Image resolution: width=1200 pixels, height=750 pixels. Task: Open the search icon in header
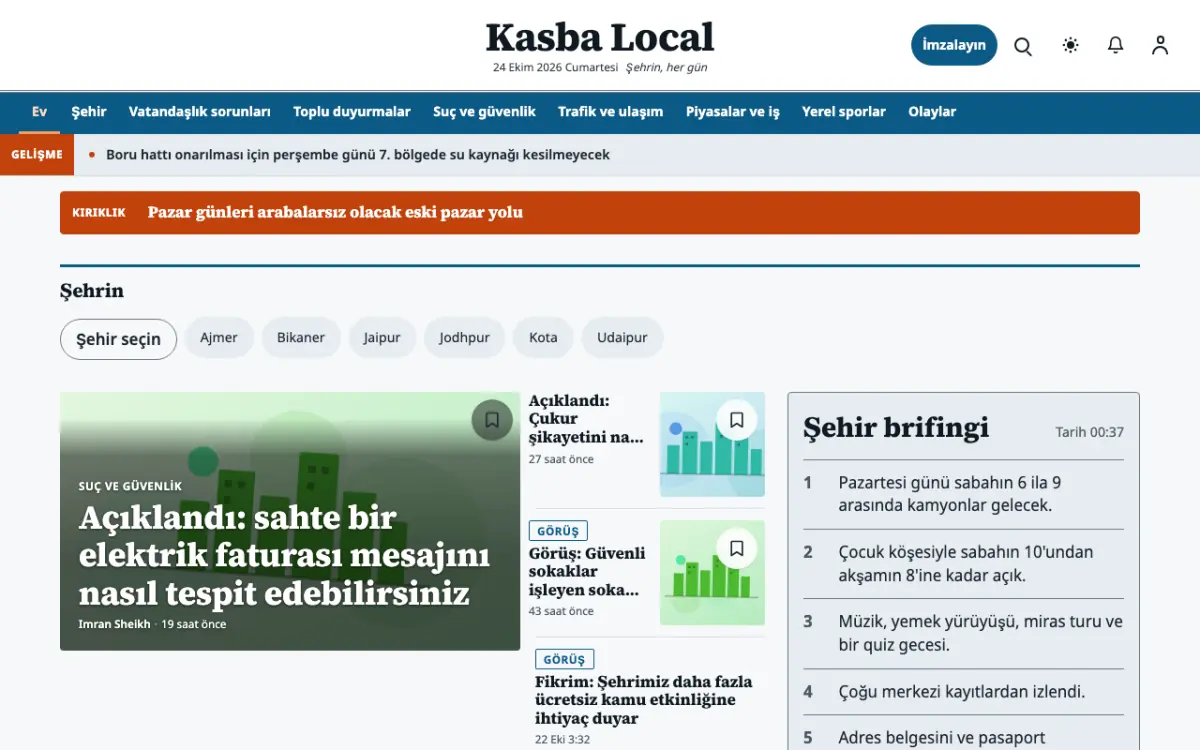coord(1023,46)
